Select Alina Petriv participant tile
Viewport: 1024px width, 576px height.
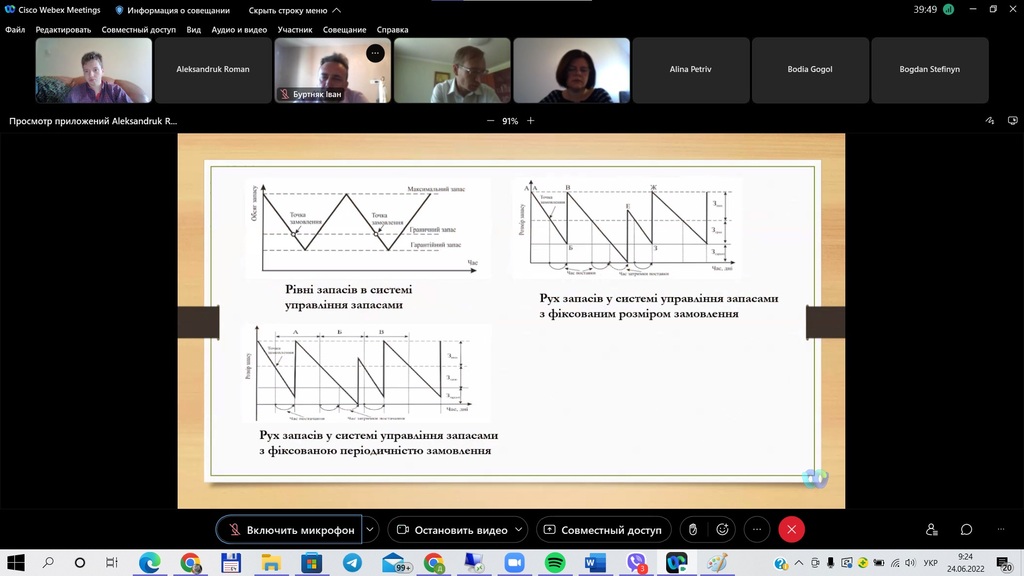point(690,70)
